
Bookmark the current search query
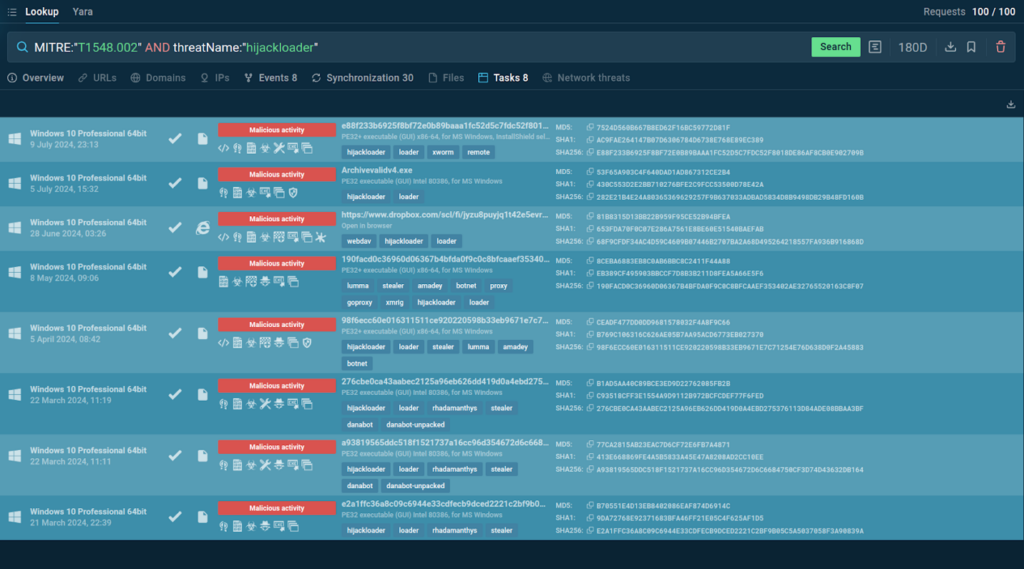click(x=971, y=47)
